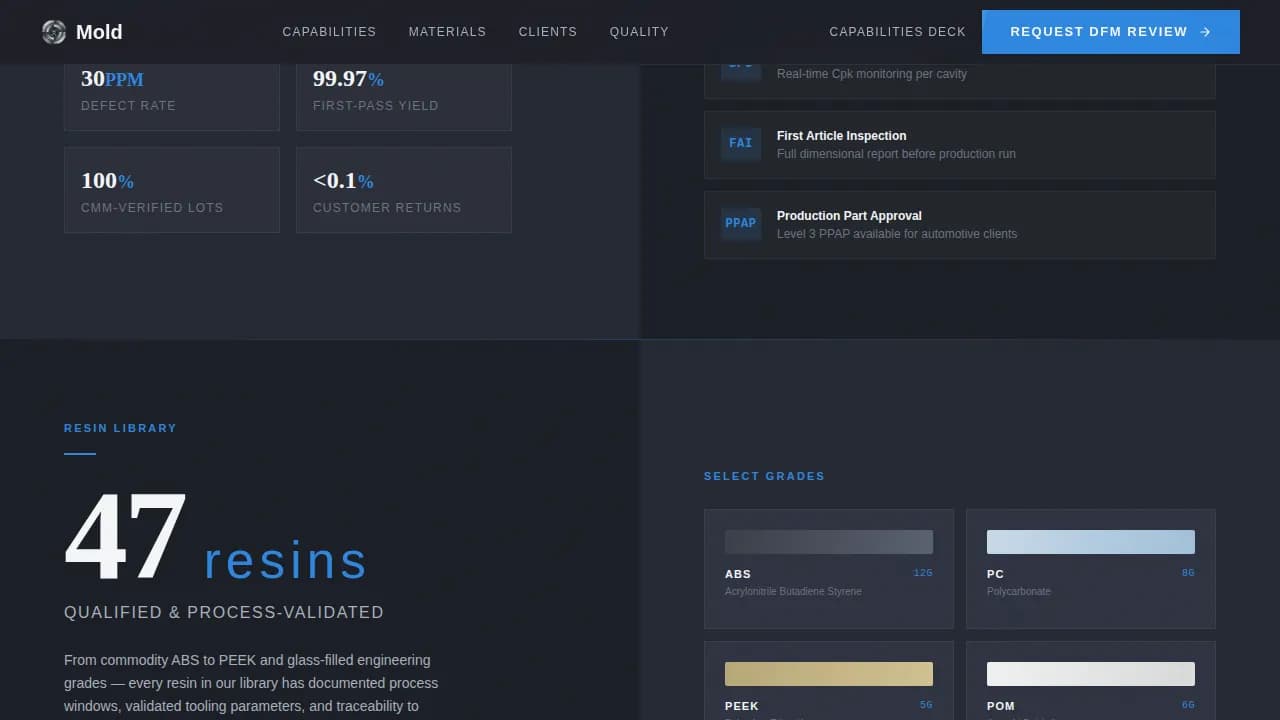Click the Mold globe logo icon
The image size is (1280, 720).
click(53, 31)
